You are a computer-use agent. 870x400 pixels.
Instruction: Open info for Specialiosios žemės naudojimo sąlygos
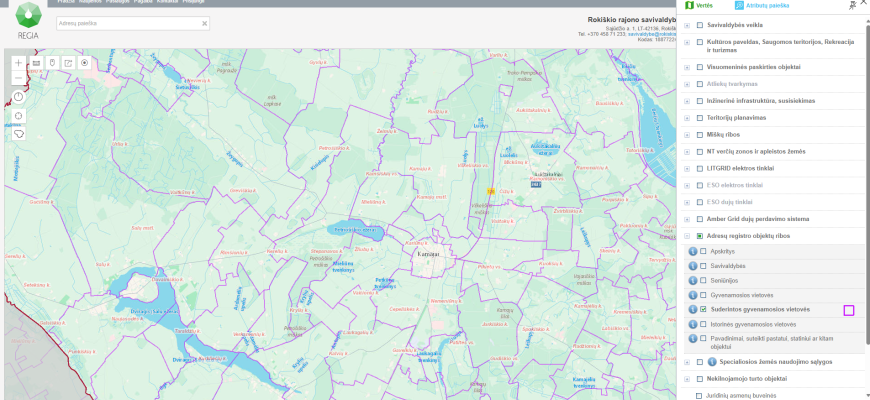(x=712, y=362)
